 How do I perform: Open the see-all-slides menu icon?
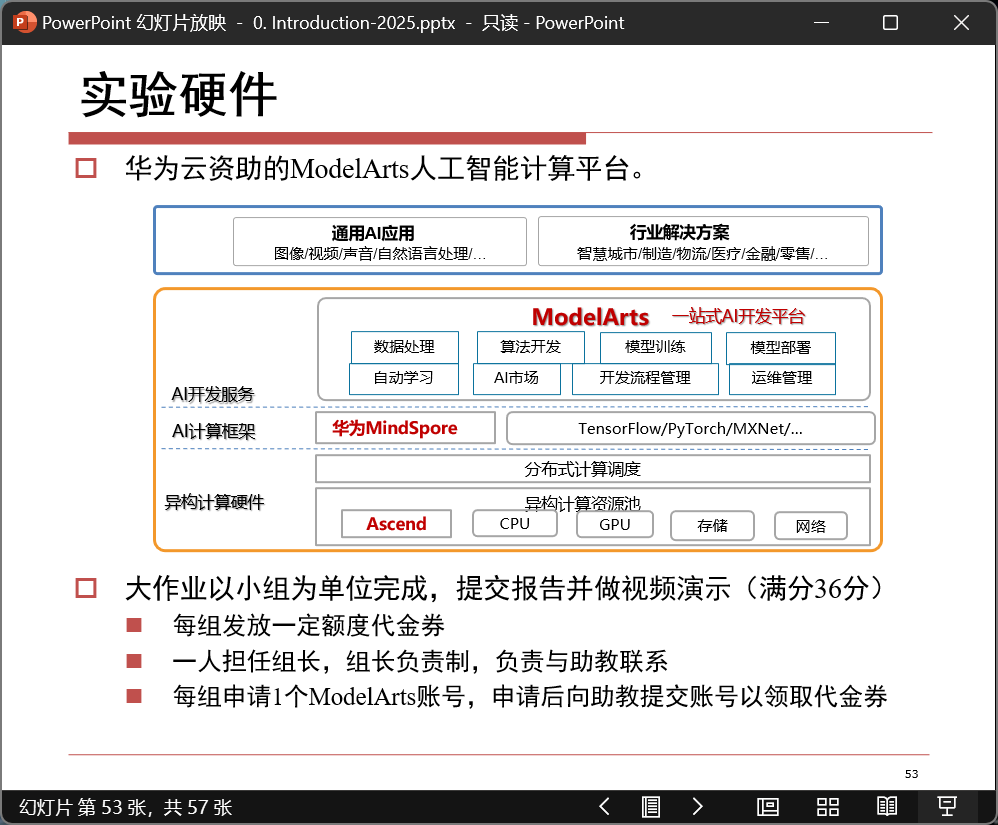[x=650, y=807]
